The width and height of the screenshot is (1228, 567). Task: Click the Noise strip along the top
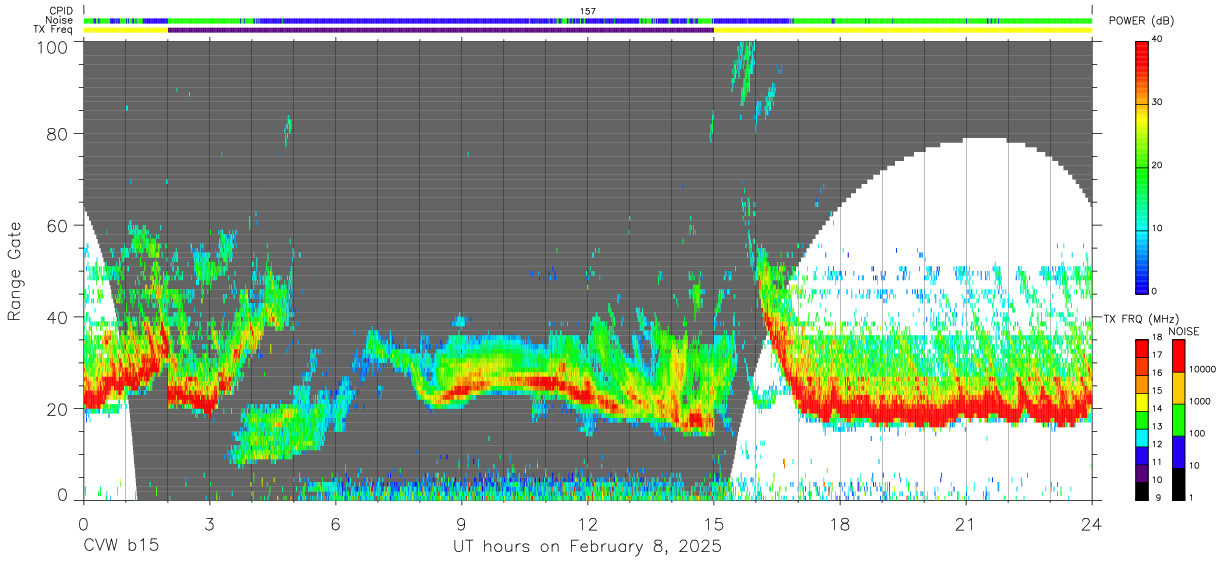pos(587,20)
